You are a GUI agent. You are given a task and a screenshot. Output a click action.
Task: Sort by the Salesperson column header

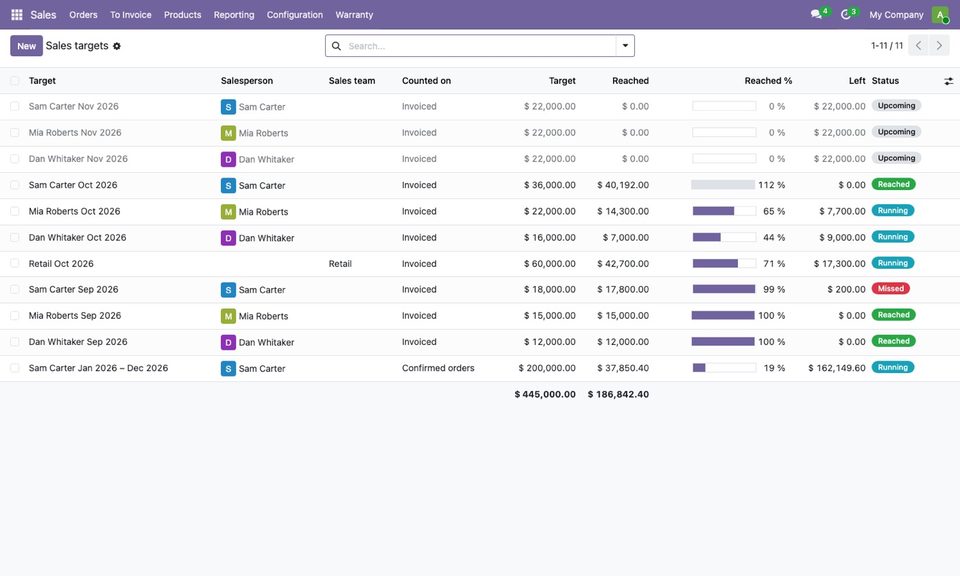pos(247,81)
